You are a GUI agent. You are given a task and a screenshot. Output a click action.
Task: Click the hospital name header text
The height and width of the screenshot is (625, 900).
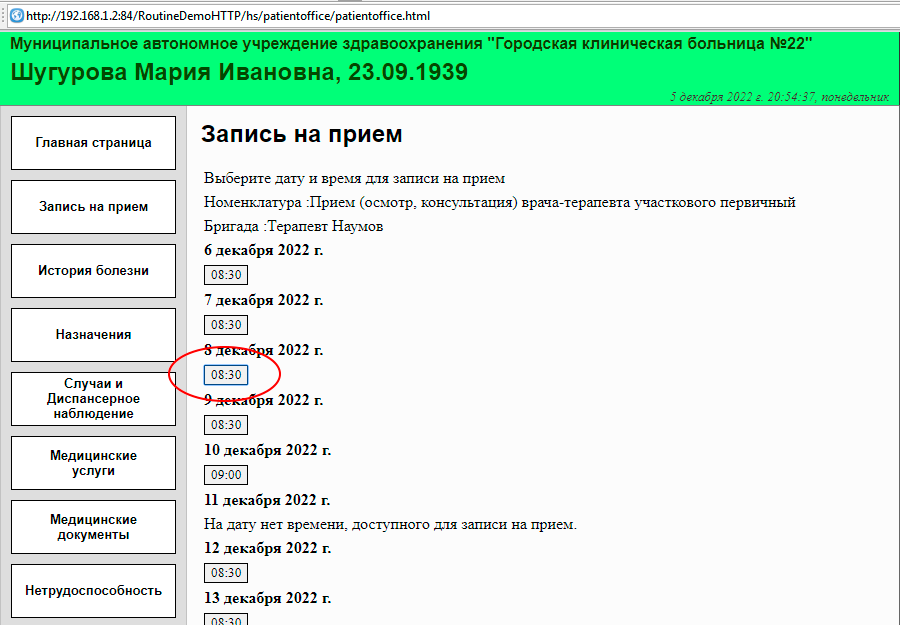coord(411,44)
